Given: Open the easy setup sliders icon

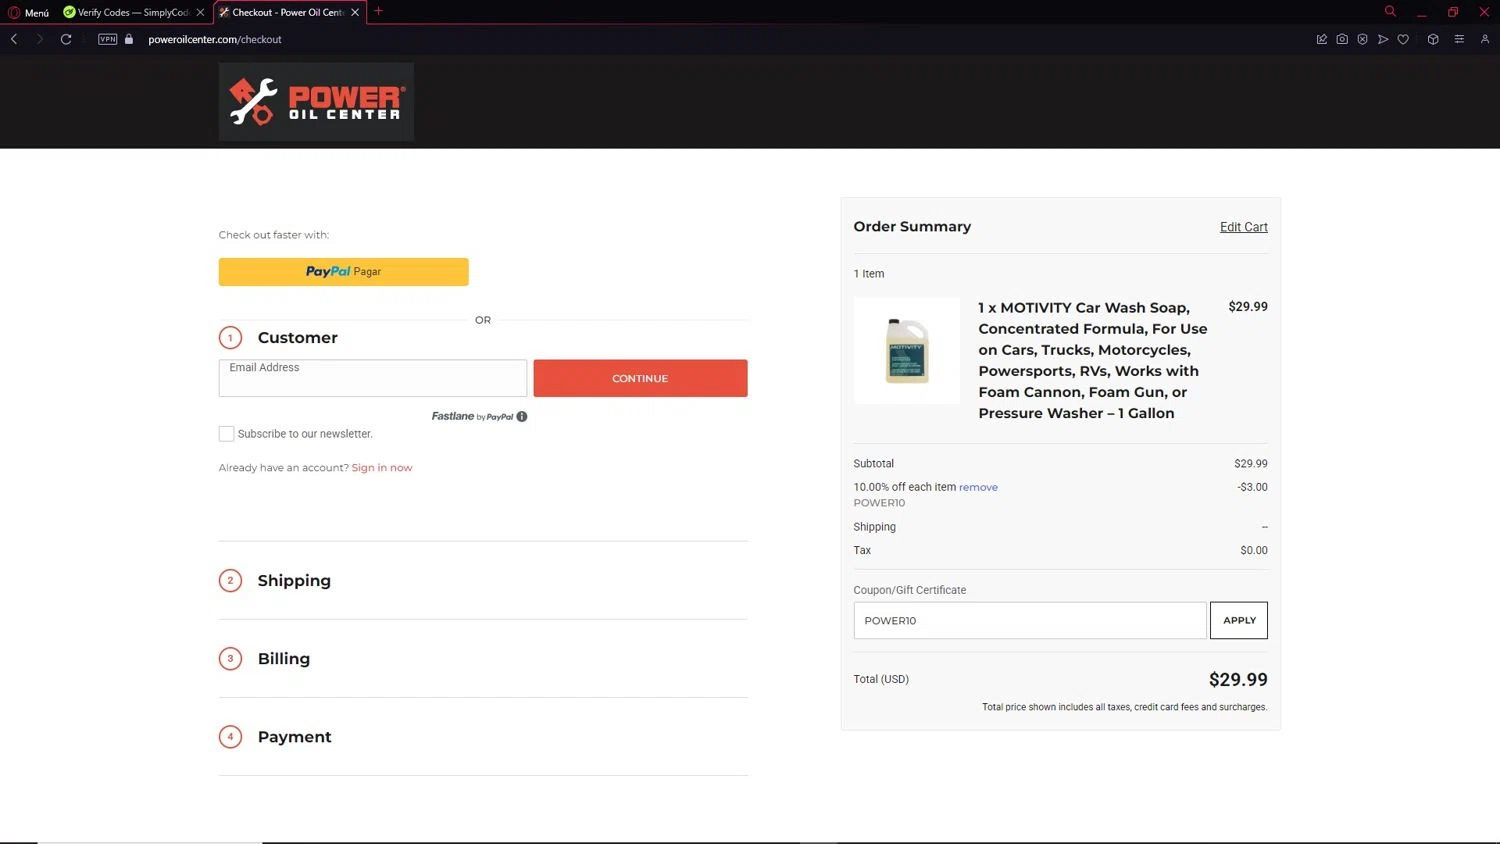Looking at the screenshot, I should (x=1459, y=39).
